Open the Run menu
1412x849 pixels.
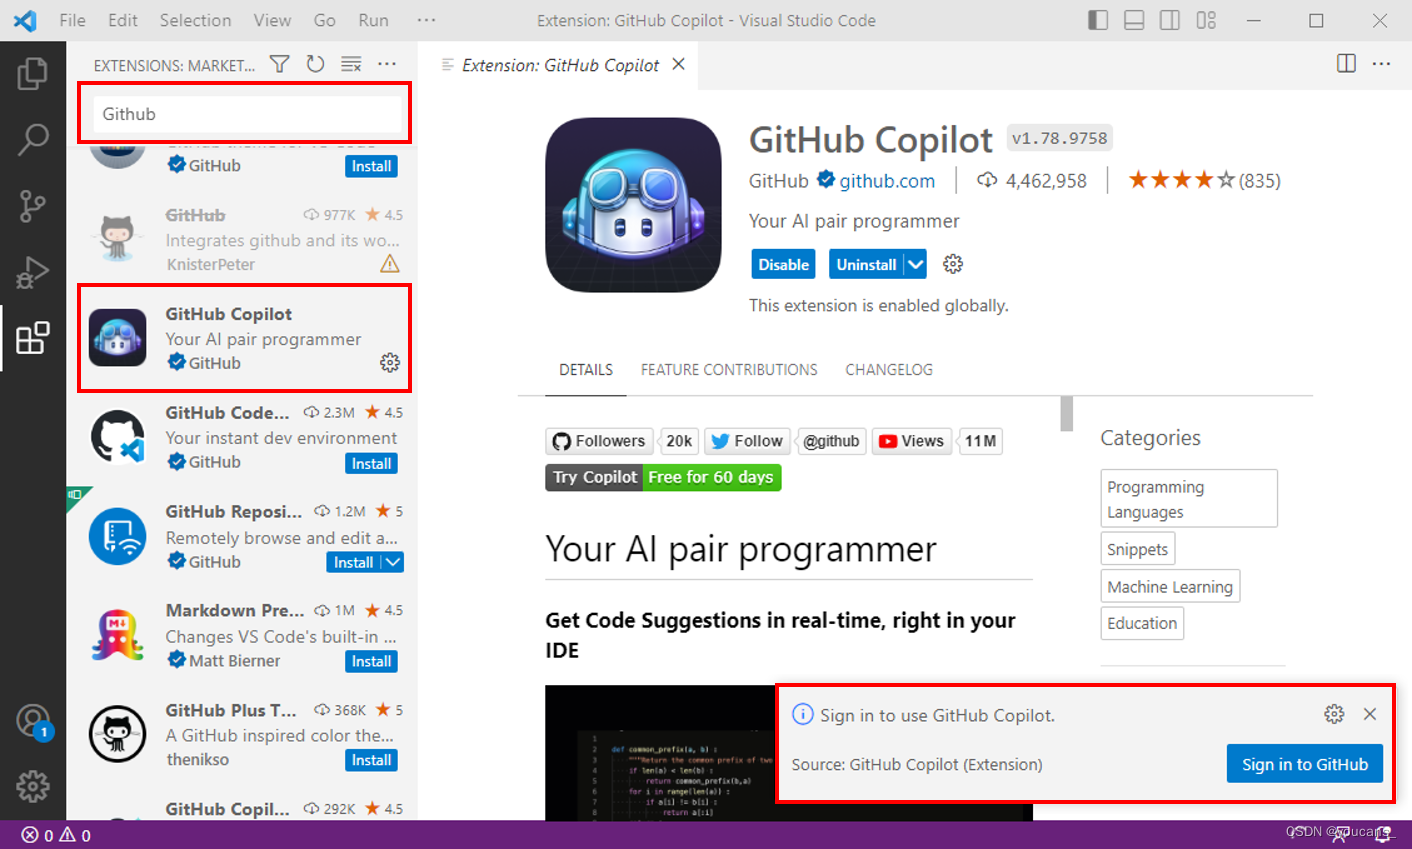pyautogui.click(x=374, y=20)
